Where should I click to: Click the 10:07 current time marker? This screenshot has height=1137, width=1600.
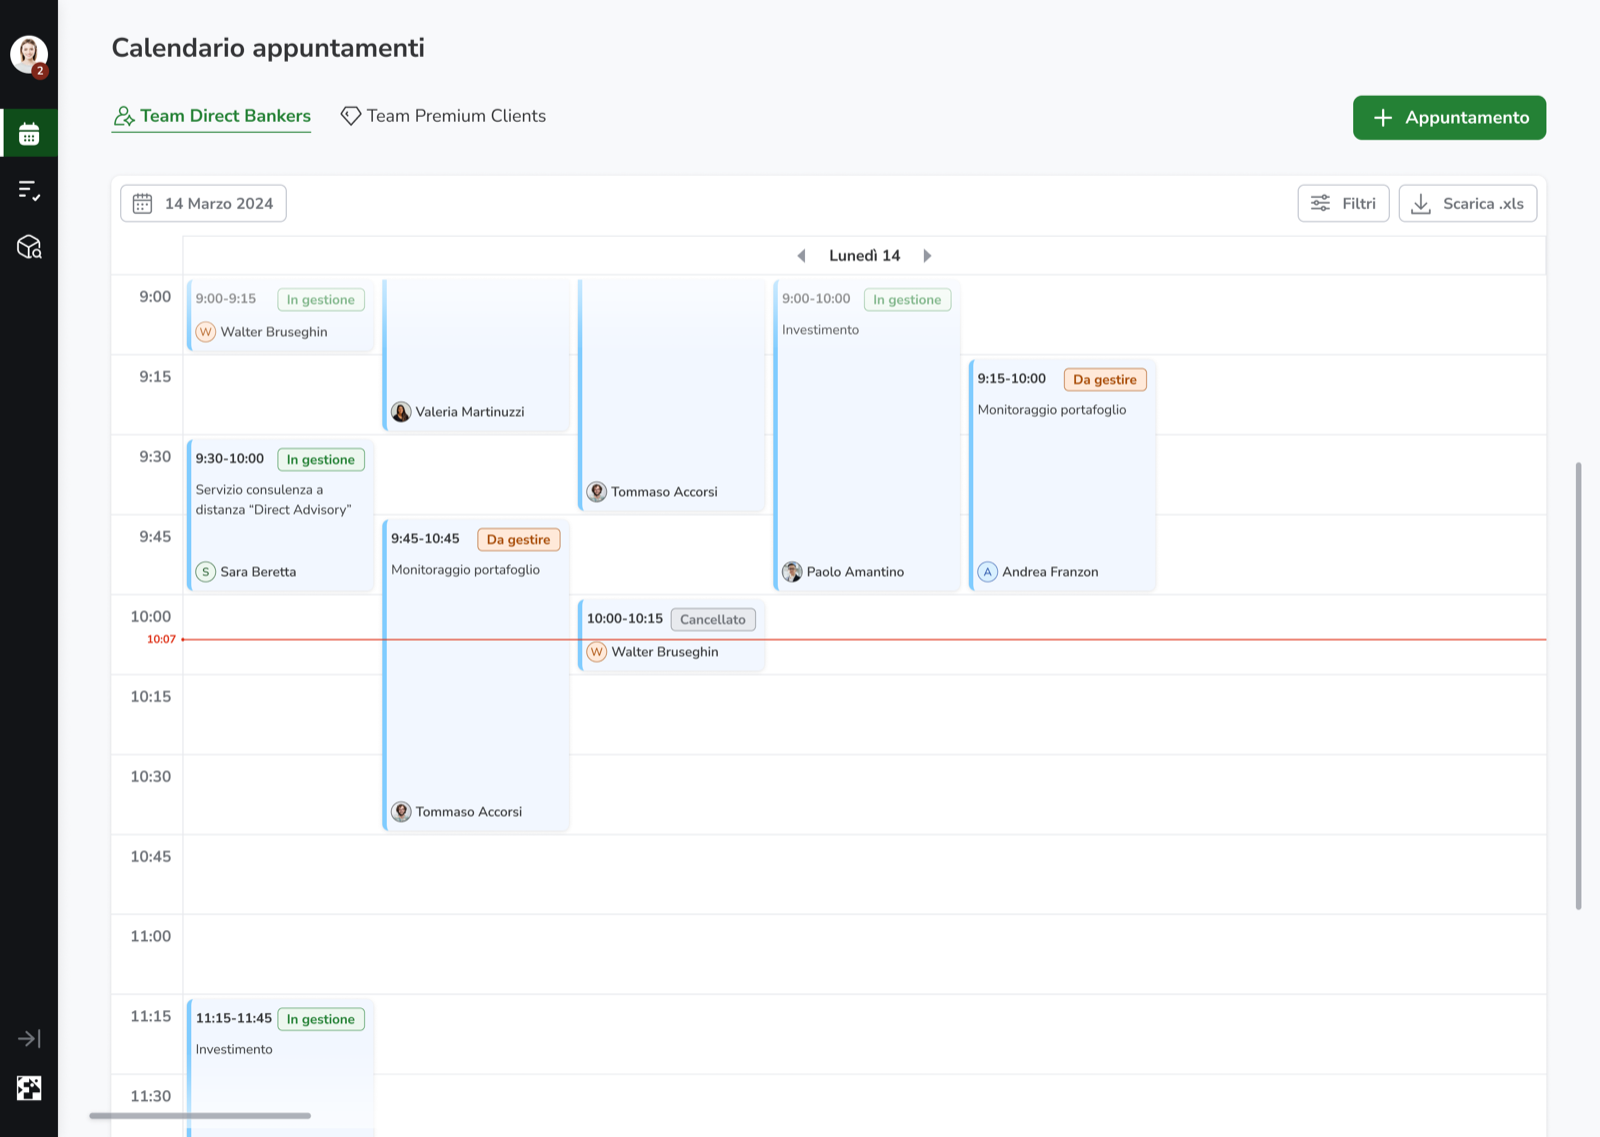pyautogui.click(x=161, y=639)
